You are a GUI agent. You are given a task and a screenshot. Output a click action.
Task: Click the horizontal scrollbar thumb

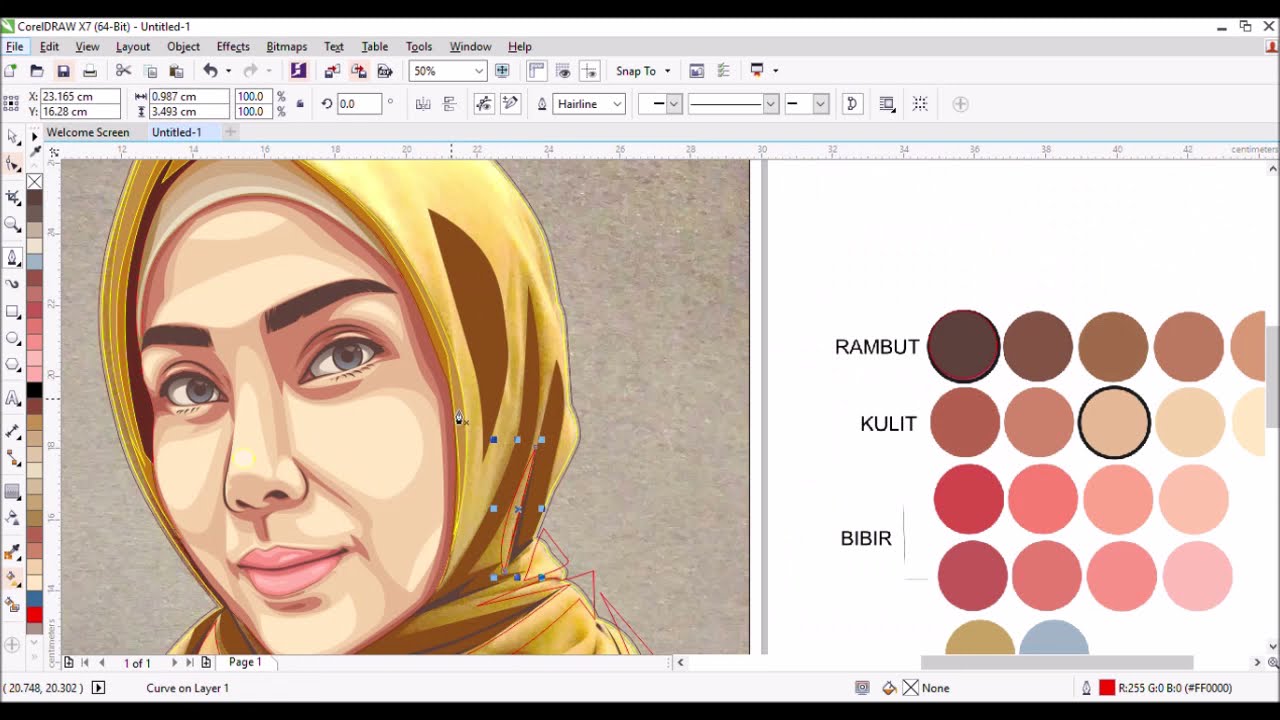1057,662
